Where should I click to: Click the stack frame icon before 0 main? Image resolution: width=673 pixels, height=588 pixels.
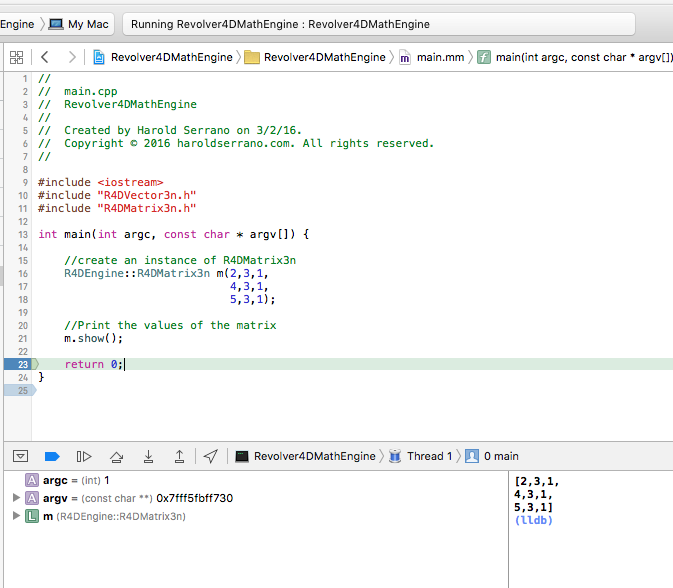(x=472, y=456)
